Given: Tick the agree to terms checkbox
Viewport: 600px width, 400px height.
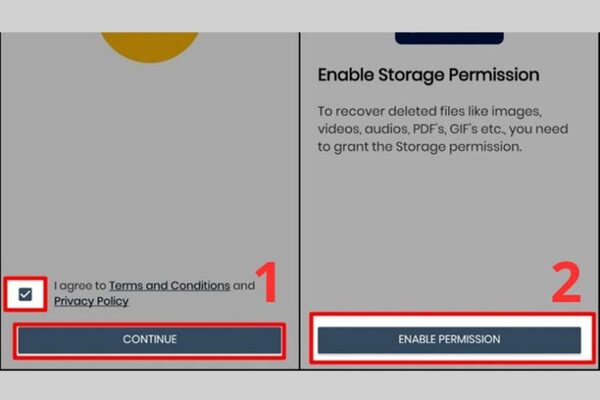Looking at the screenshot, I should (25, 293).
